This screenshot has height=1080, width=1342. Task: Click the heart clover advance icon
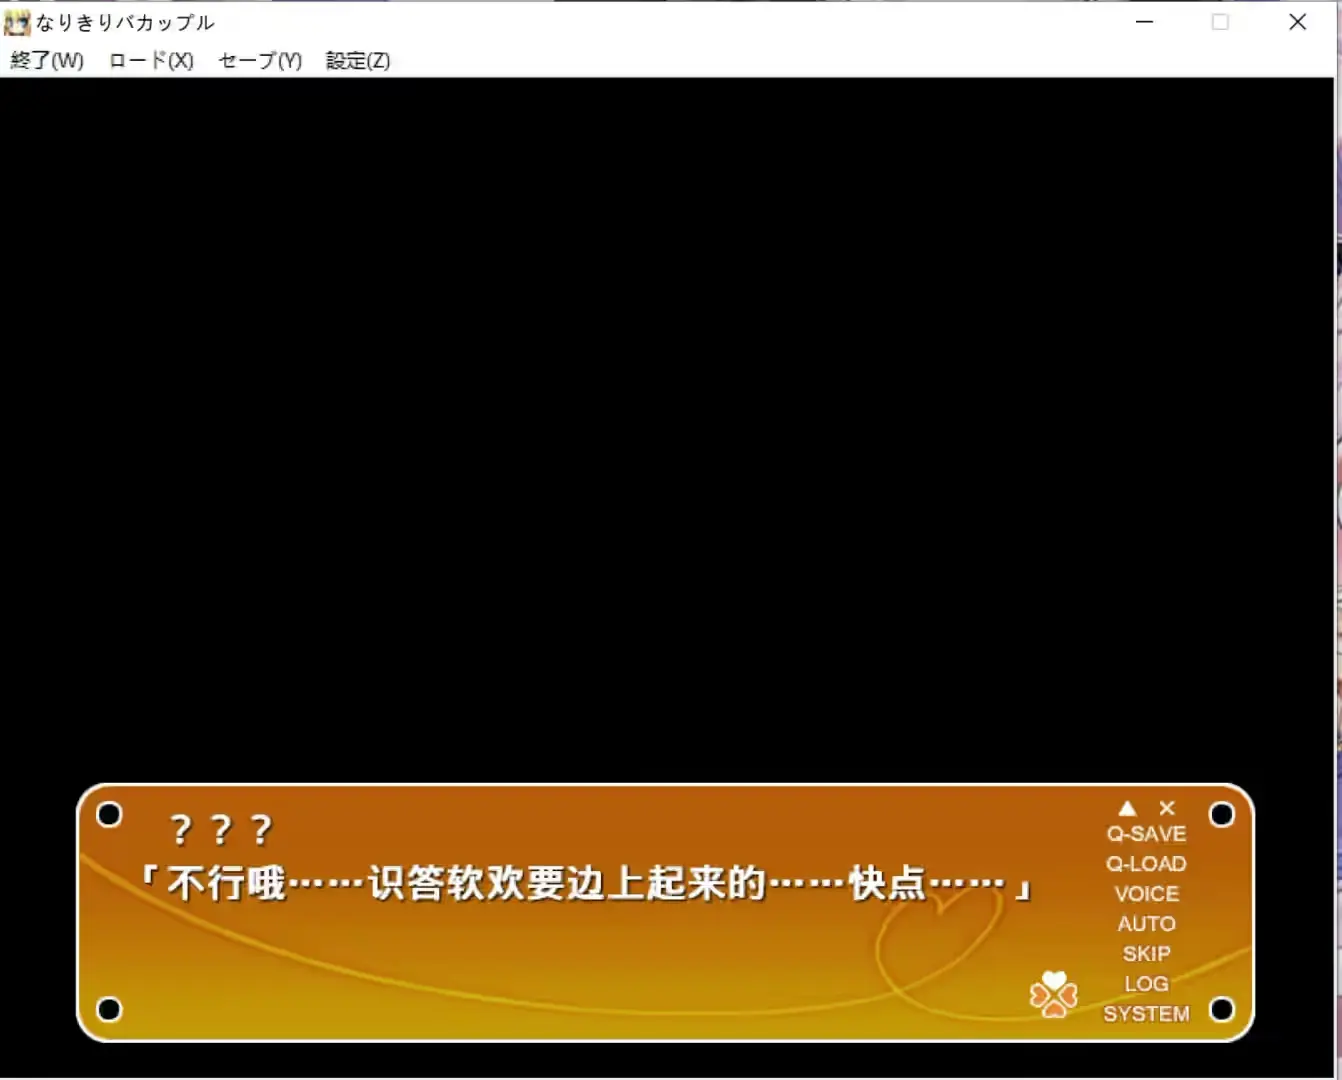tap(1054, 994)
